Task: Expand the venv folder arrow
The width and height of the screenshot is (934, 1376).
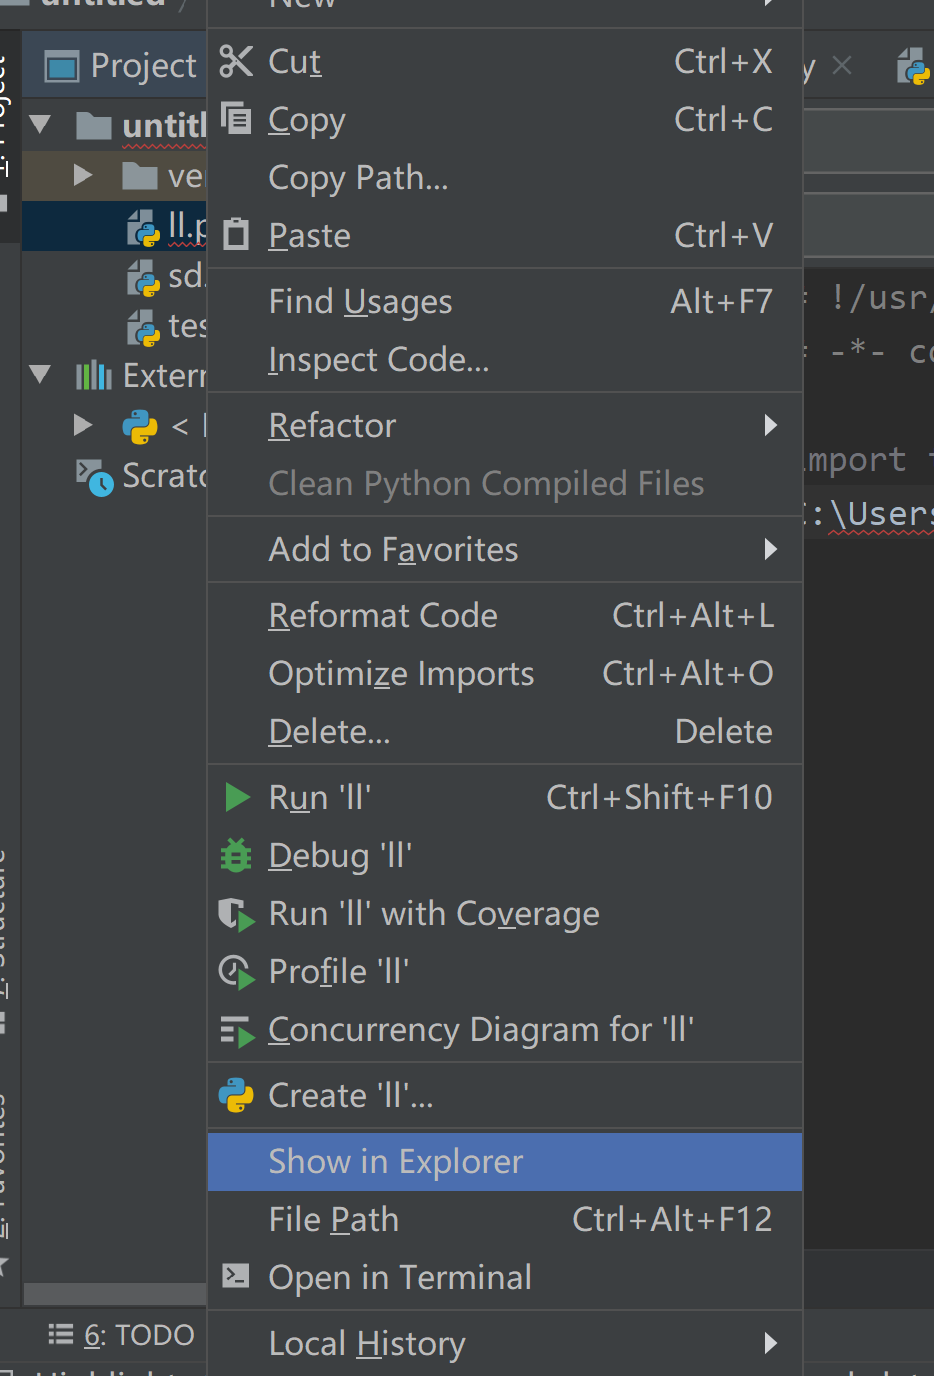Action: point(83,176)
